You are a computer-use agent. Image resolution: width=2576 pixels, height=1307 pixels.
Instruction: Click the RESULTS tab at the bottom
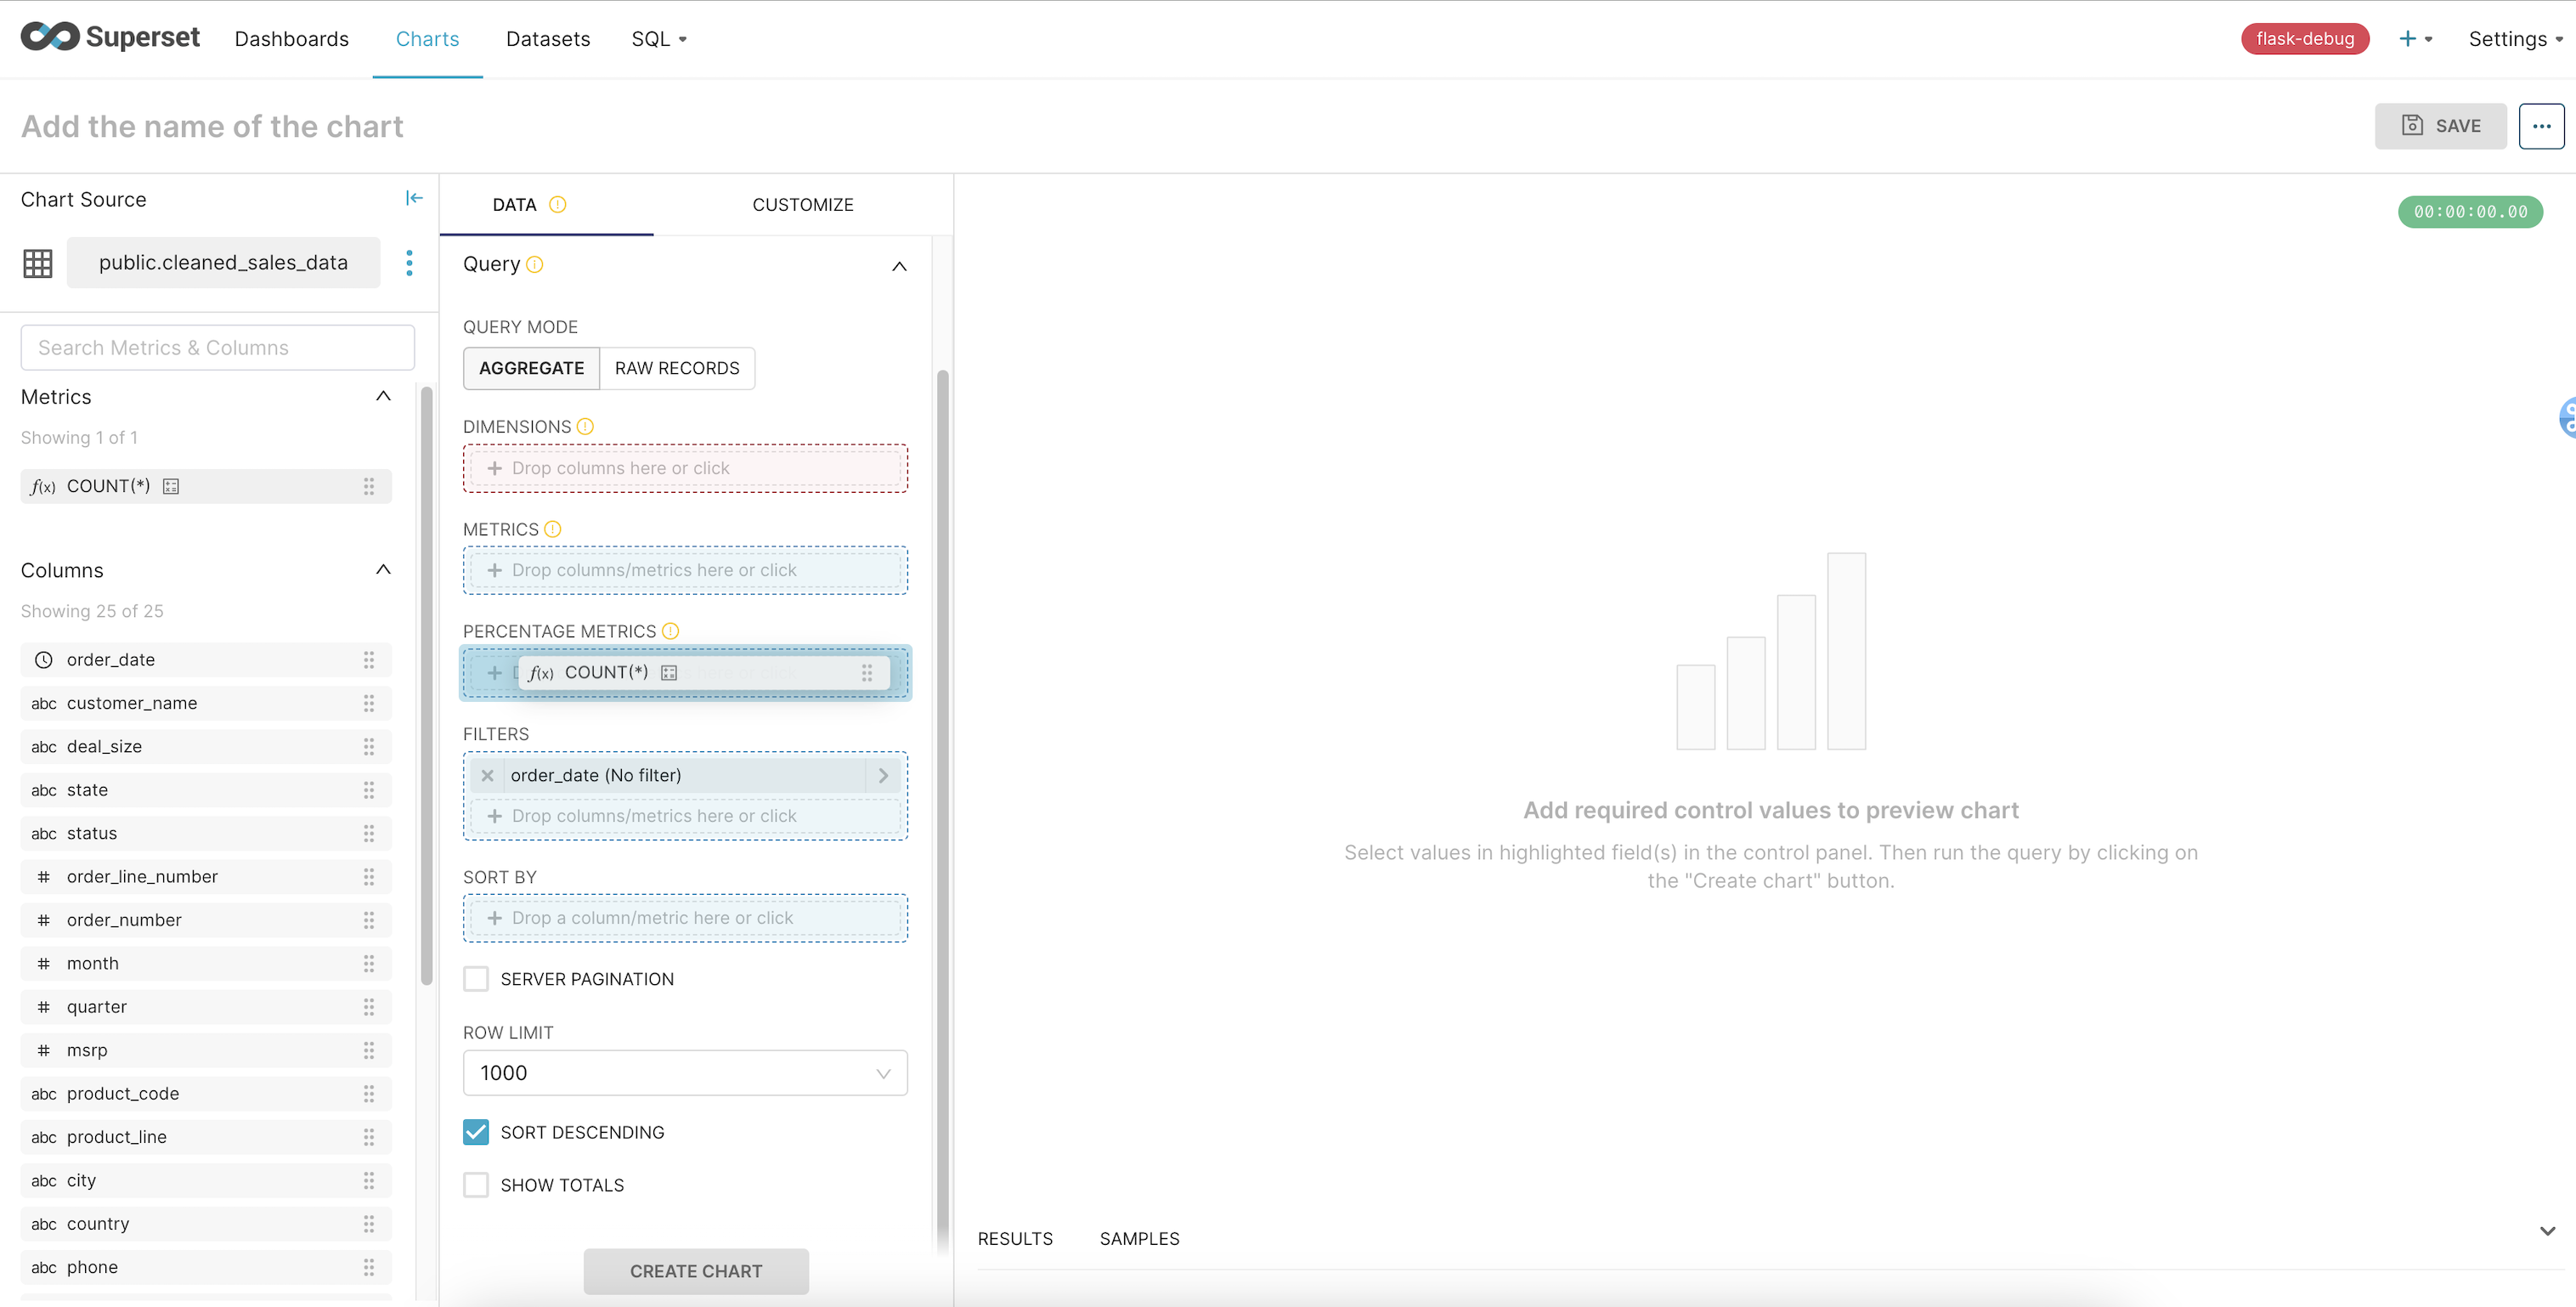[1014, 1239]
